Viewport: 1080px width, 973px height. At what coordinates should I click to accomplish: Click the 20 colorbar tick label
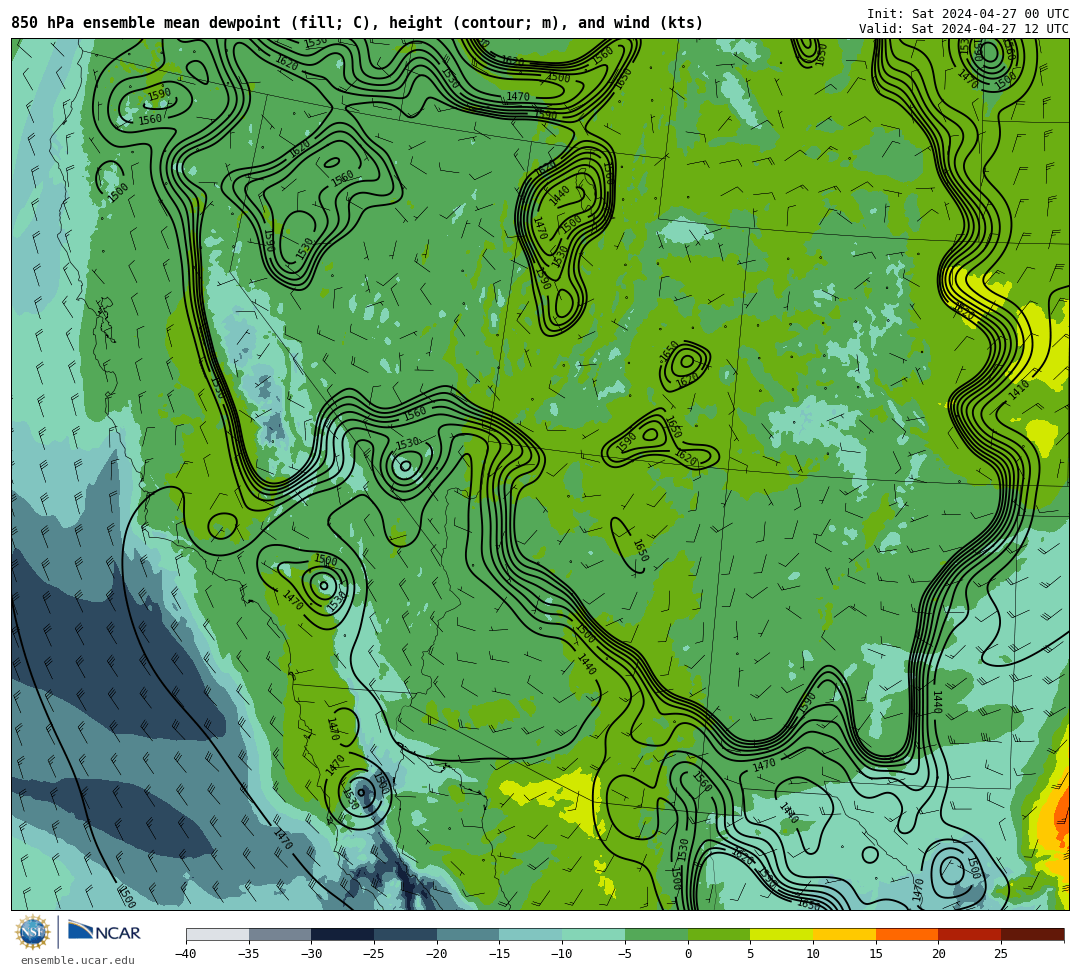point(939,954)
